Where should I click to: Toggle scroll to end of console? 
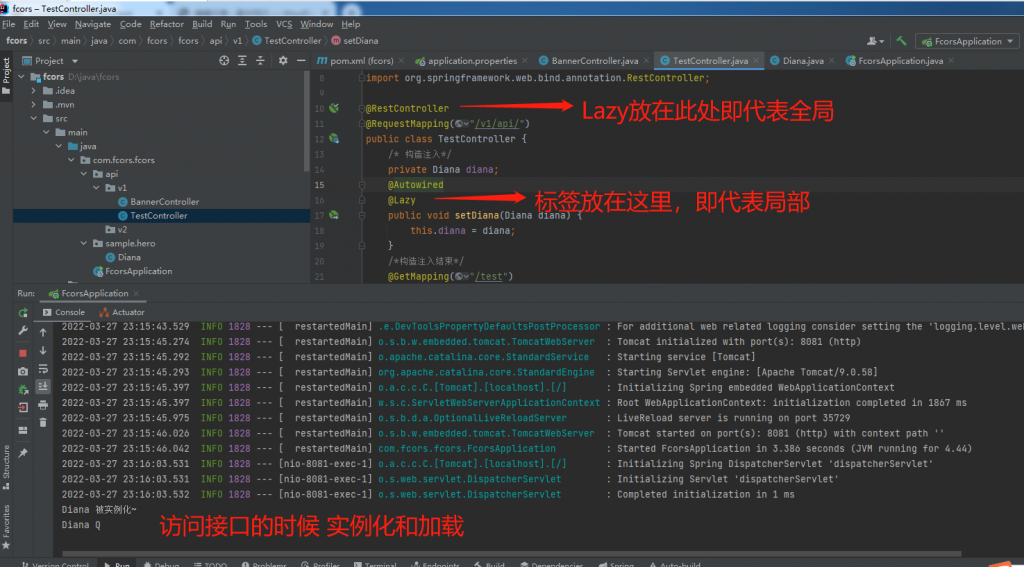43,387
